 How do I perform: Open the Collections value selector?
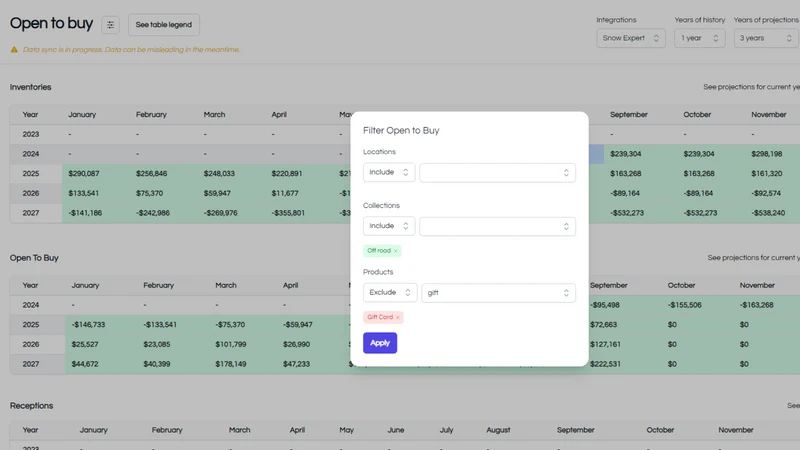point(497,227)
